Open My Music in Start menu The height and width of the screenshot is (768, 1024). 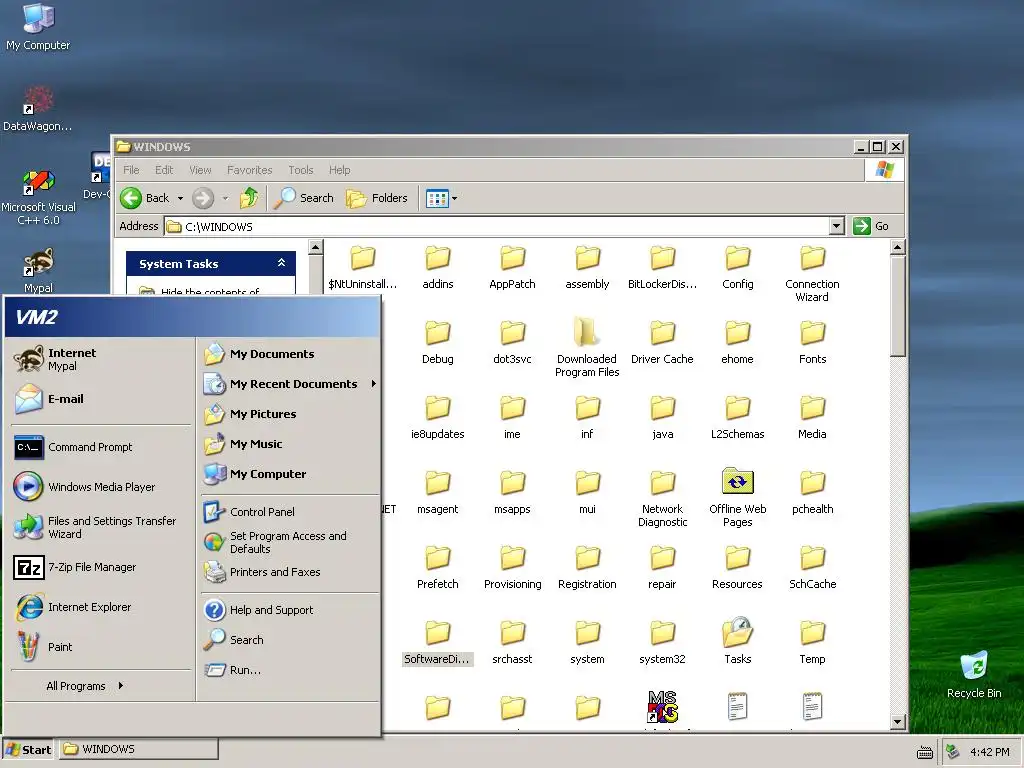tap(289, 444)
